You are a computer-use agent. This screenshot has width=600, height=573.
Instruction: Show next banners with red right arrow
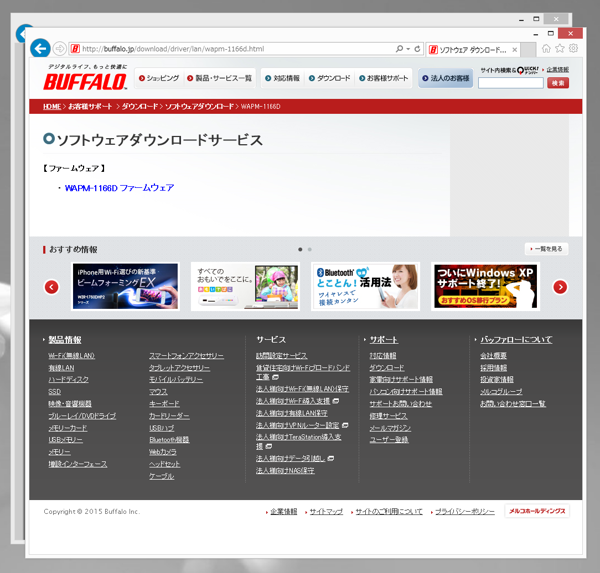coord(560,287)
